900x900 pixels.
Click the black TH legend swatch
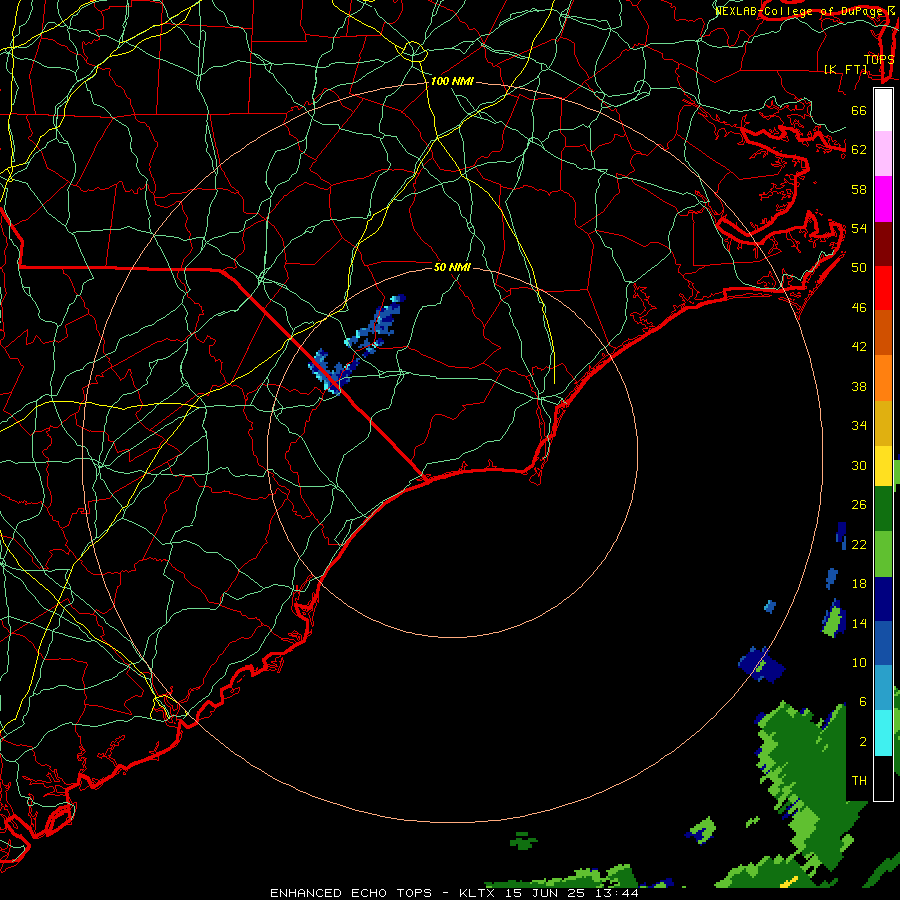[x=883, y=778]
